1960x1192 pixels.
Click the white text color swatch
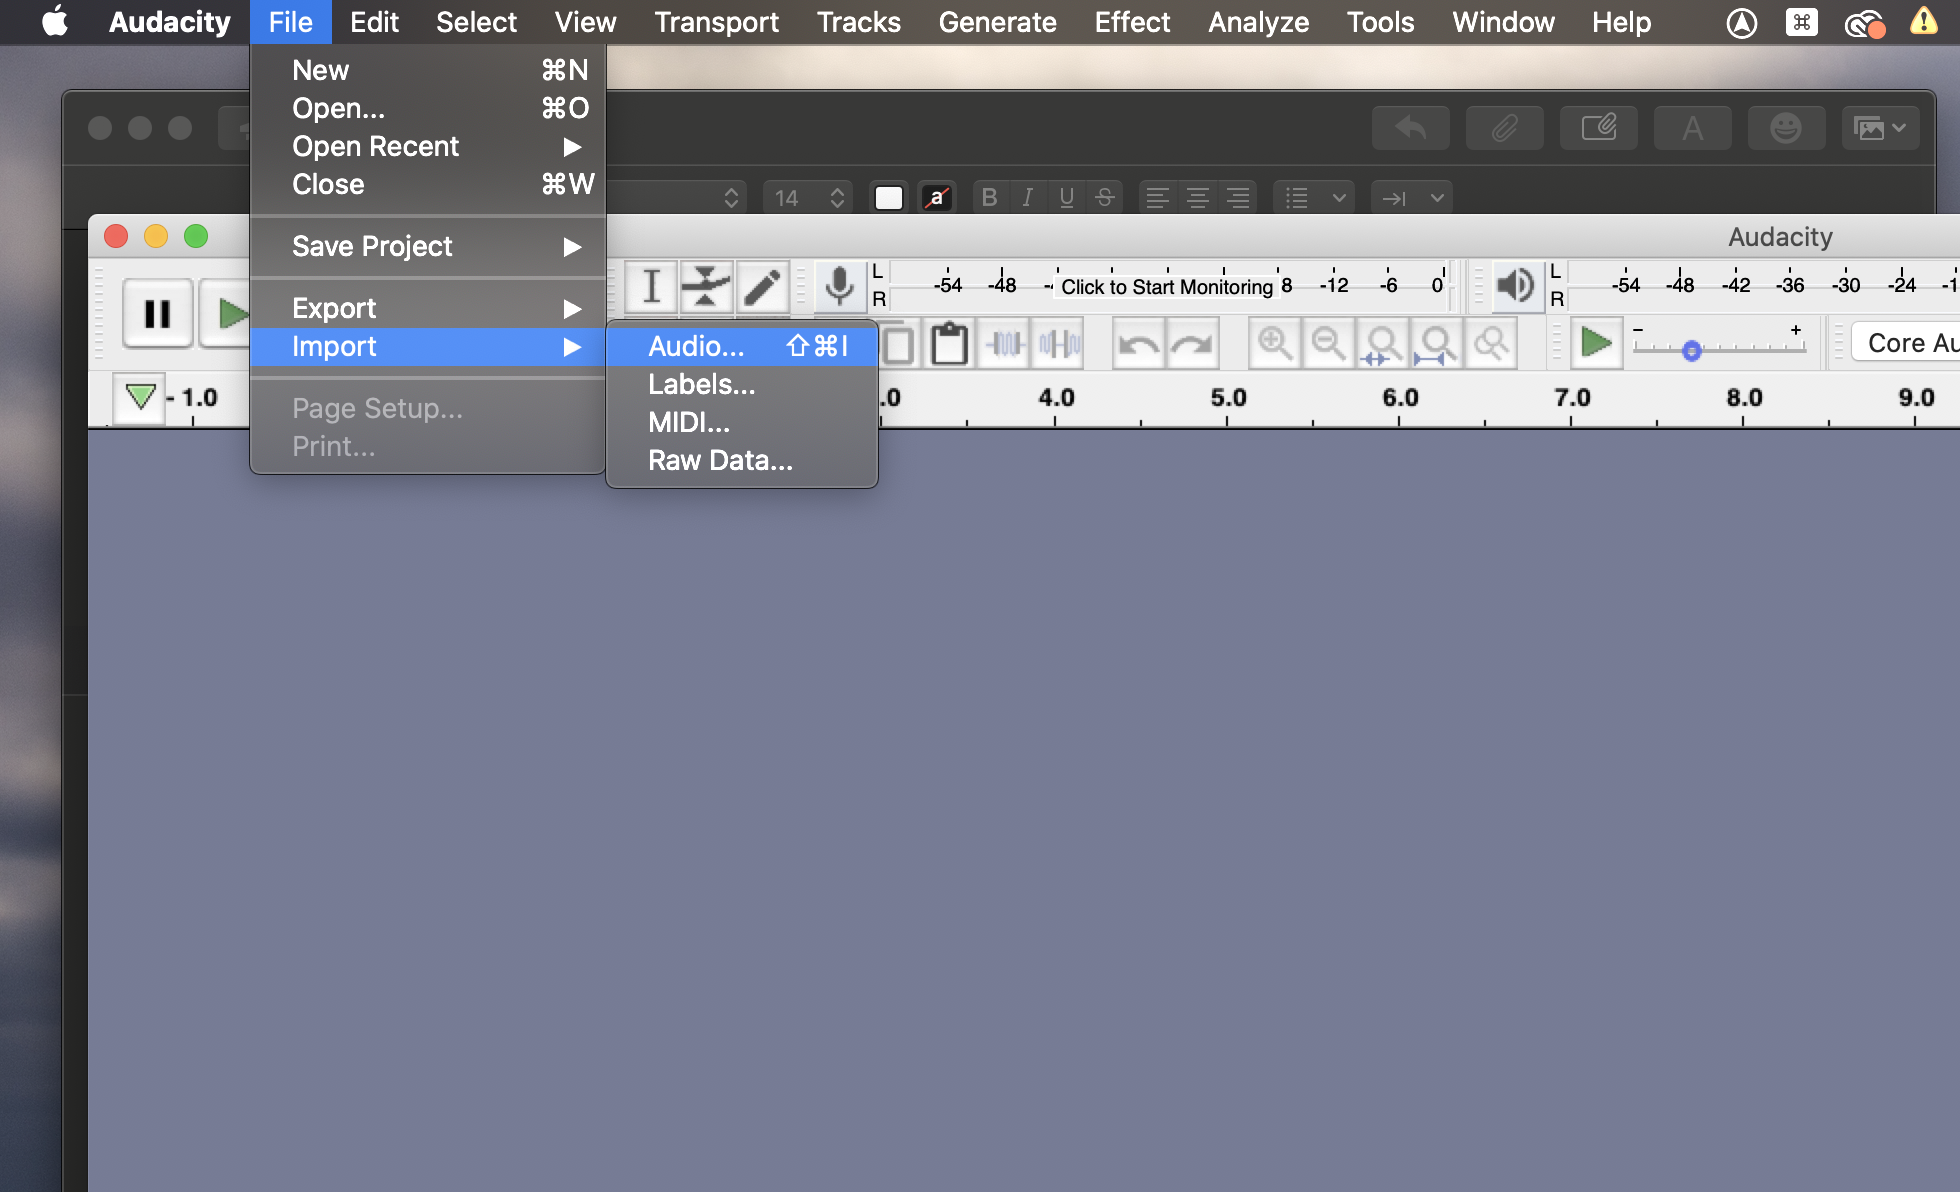coord(889,197)
